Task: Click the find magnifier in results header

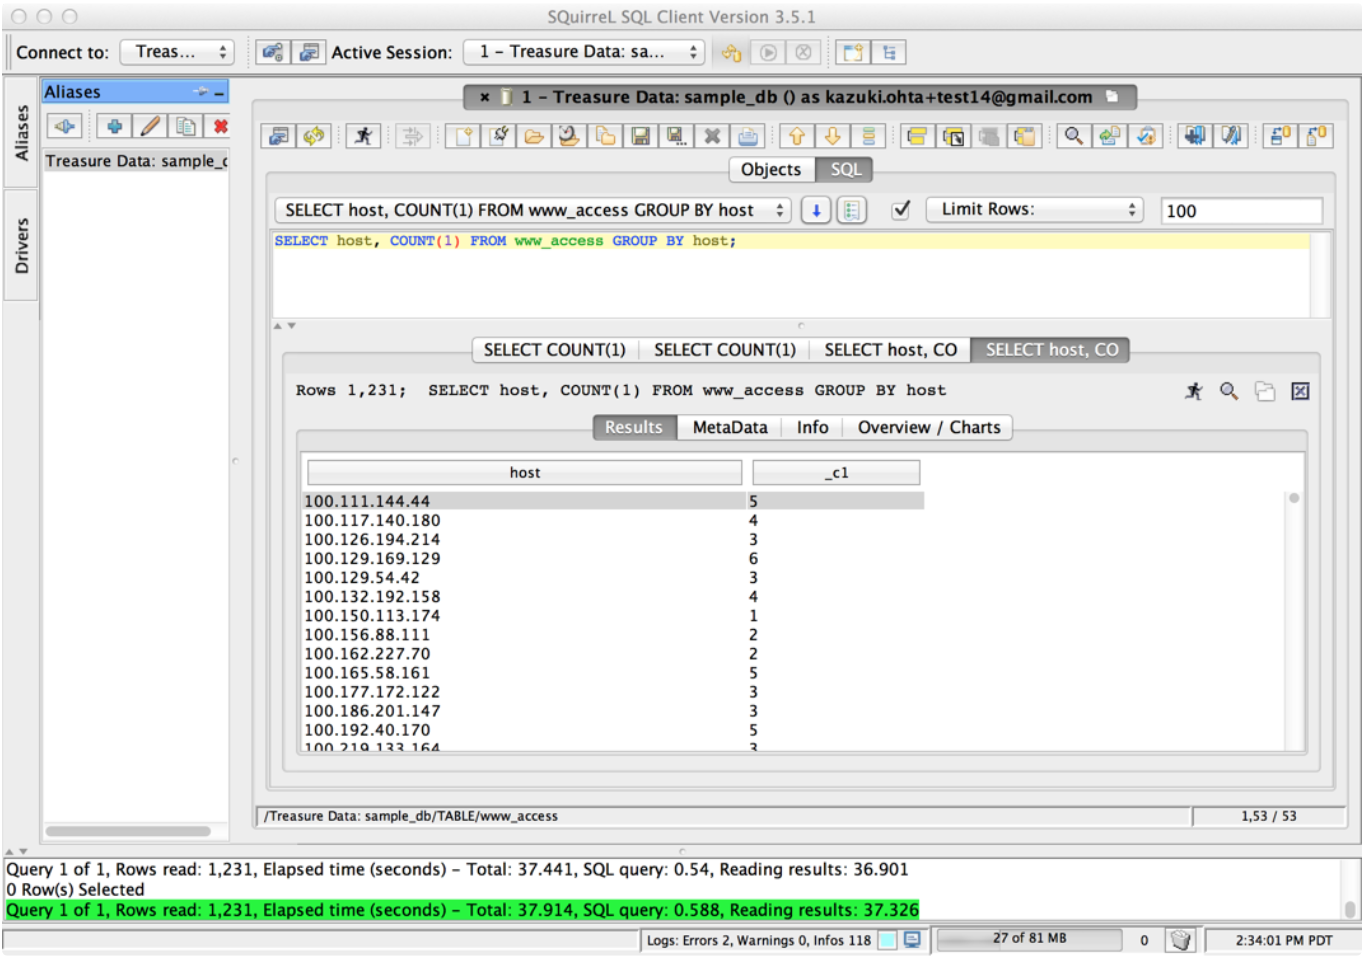Action: 1228,391
